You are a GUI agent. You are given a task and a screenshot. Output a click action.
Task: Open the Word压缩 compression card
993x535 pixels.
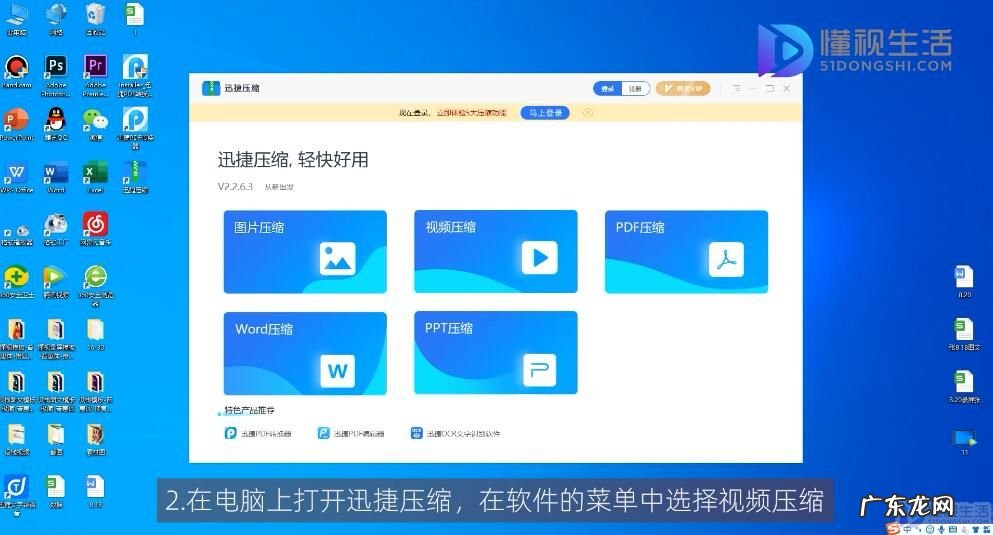pos(305,353)
